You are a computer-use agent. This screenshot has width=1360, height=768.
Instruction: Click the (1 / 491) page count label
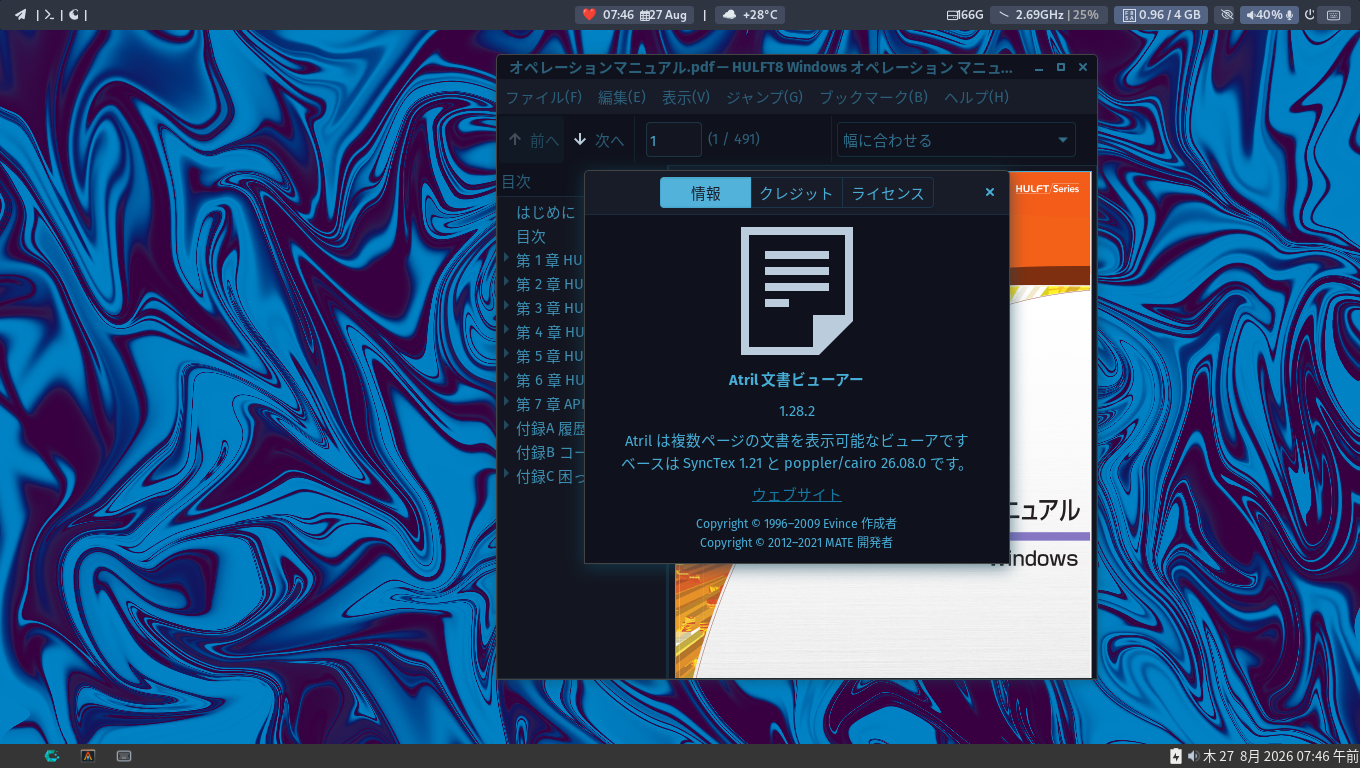(x=733, y=139)
